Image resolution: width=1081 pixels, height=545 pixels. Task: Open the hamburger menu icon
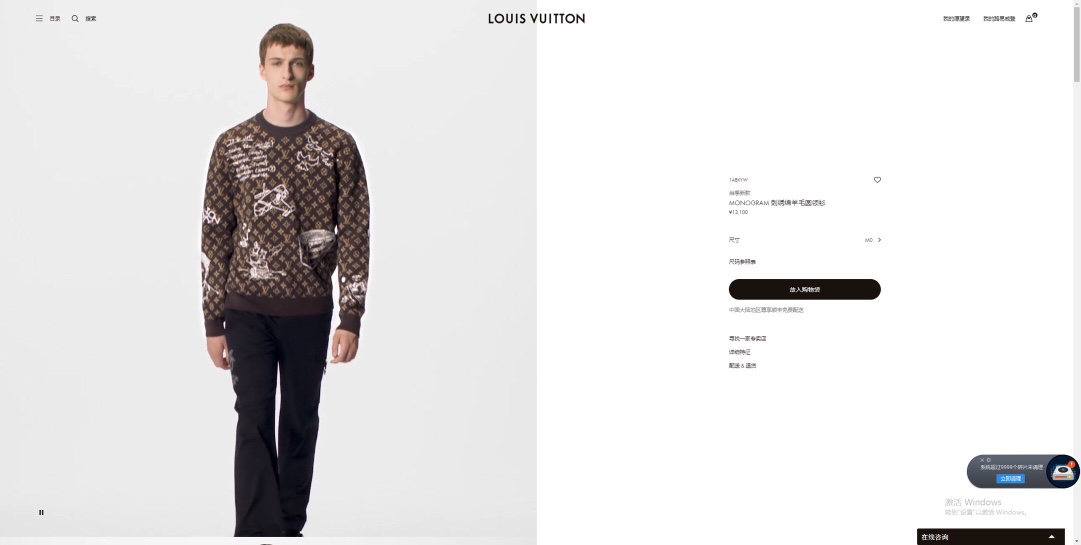(x=39, y=19)
